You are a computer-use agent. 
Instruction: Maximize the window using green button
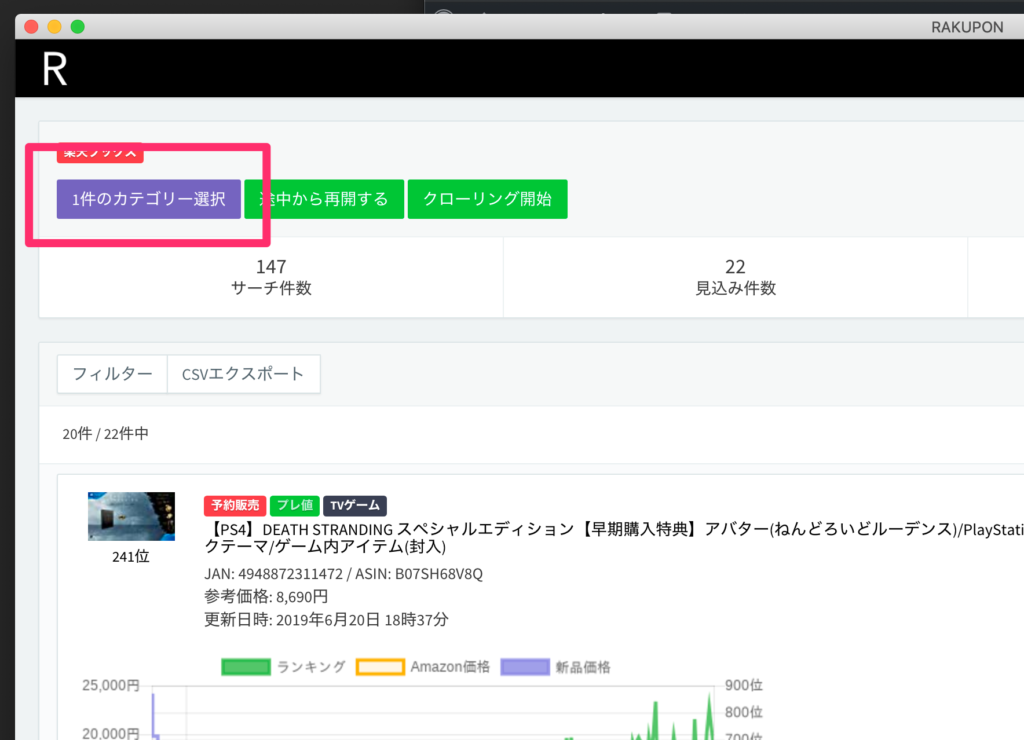coord(78,26)
